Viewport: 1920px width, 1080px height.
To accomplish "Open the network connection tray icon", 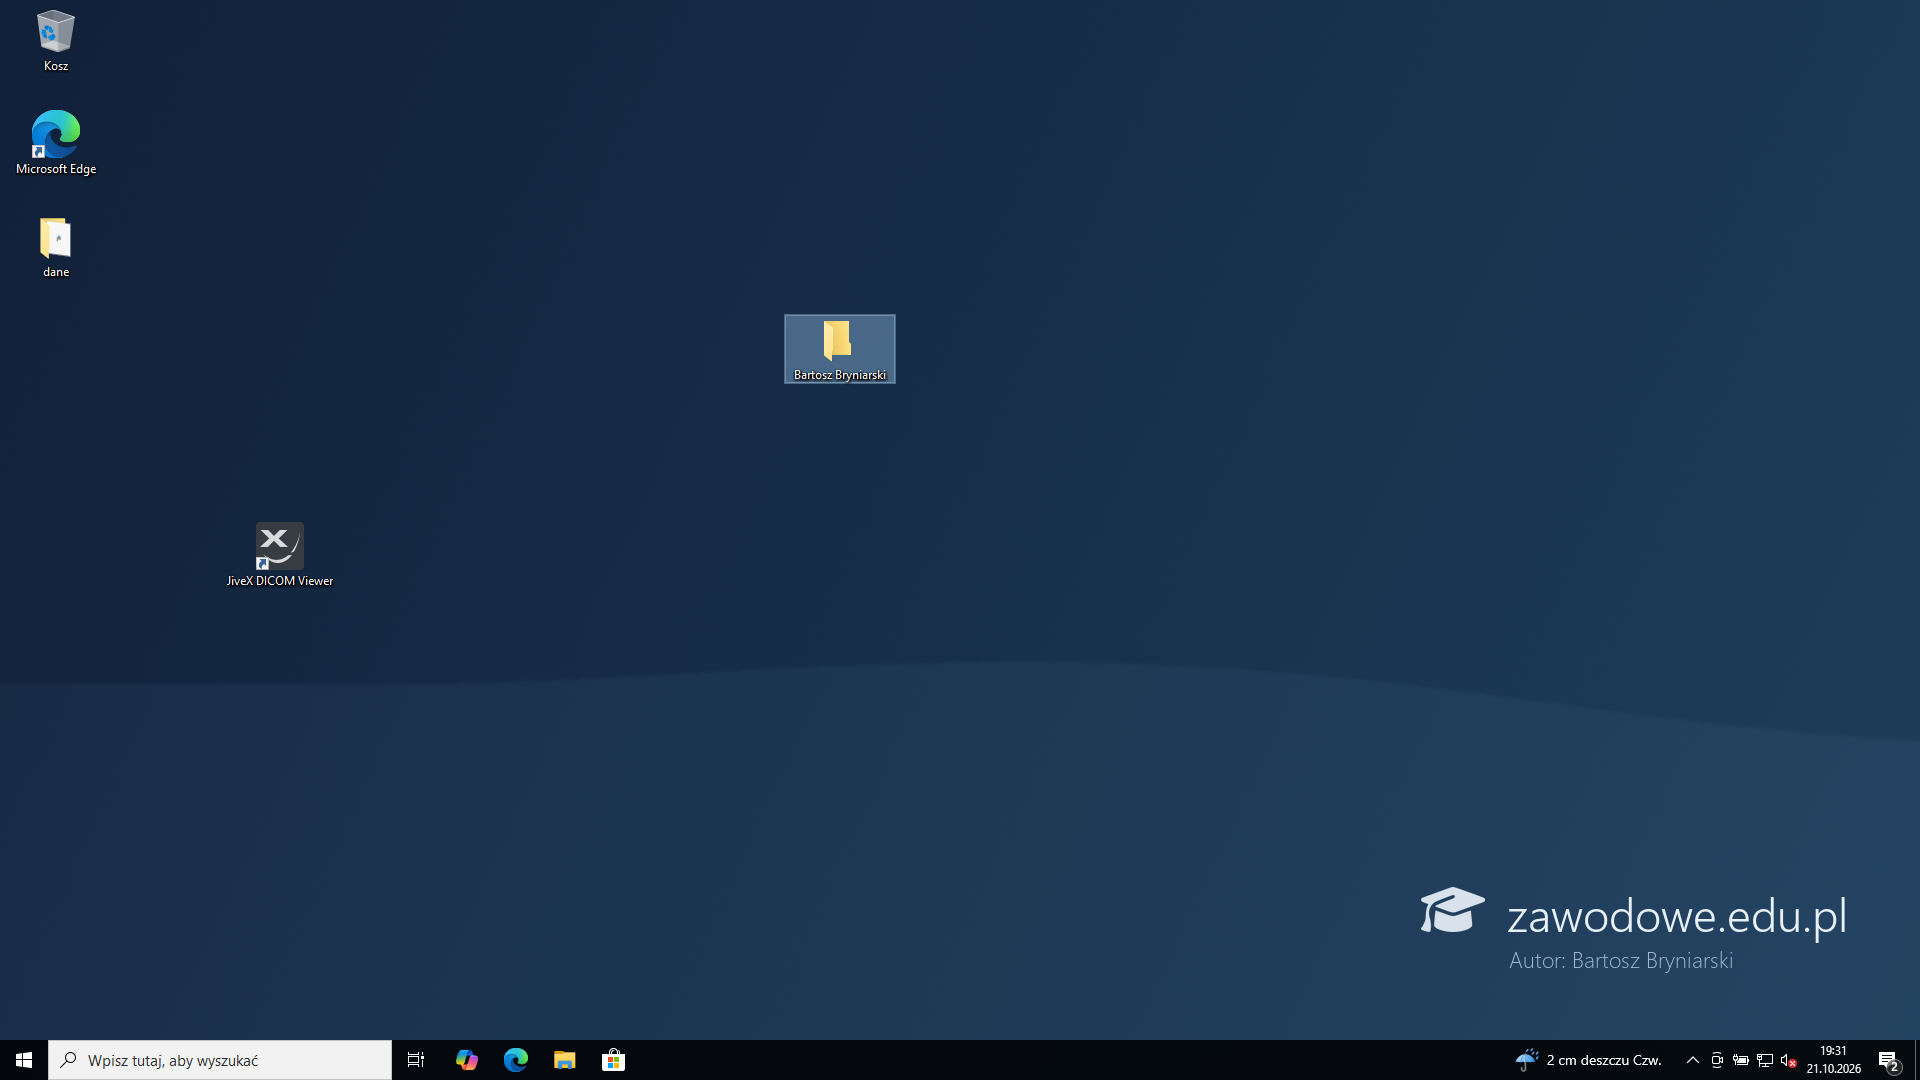I will tap(1765, 1060).
